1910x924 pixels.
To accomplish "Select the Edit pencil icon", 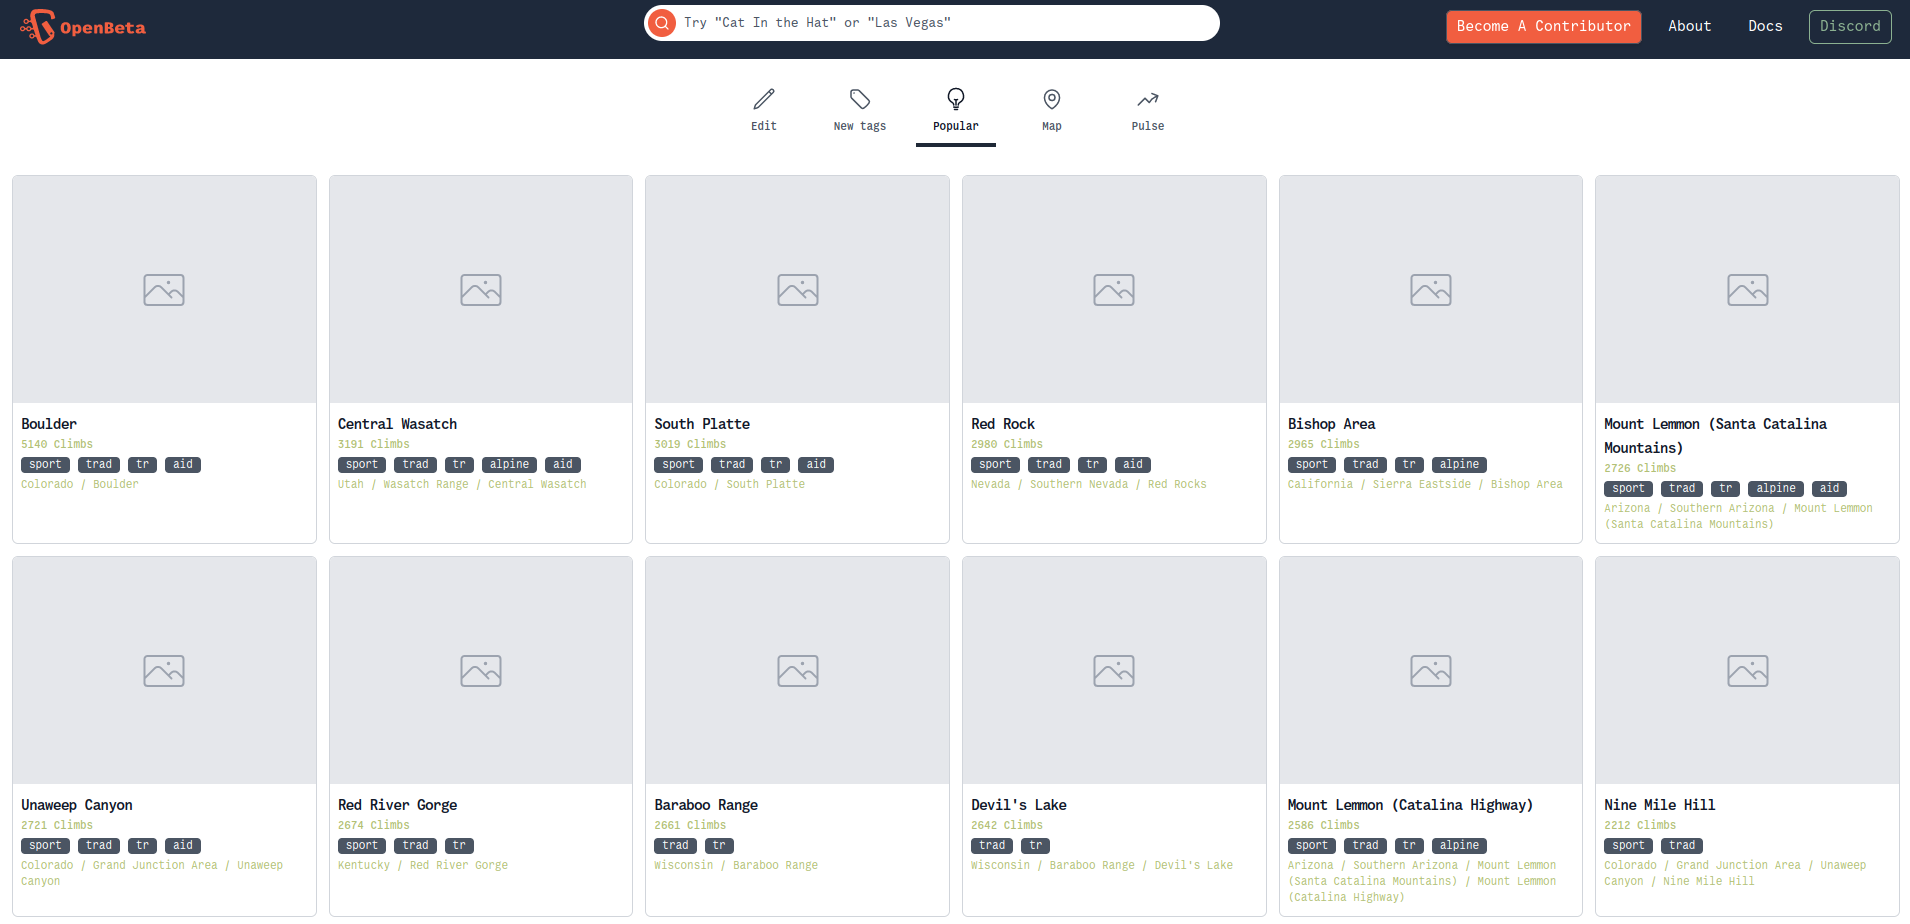I will [x=763, y=98].
